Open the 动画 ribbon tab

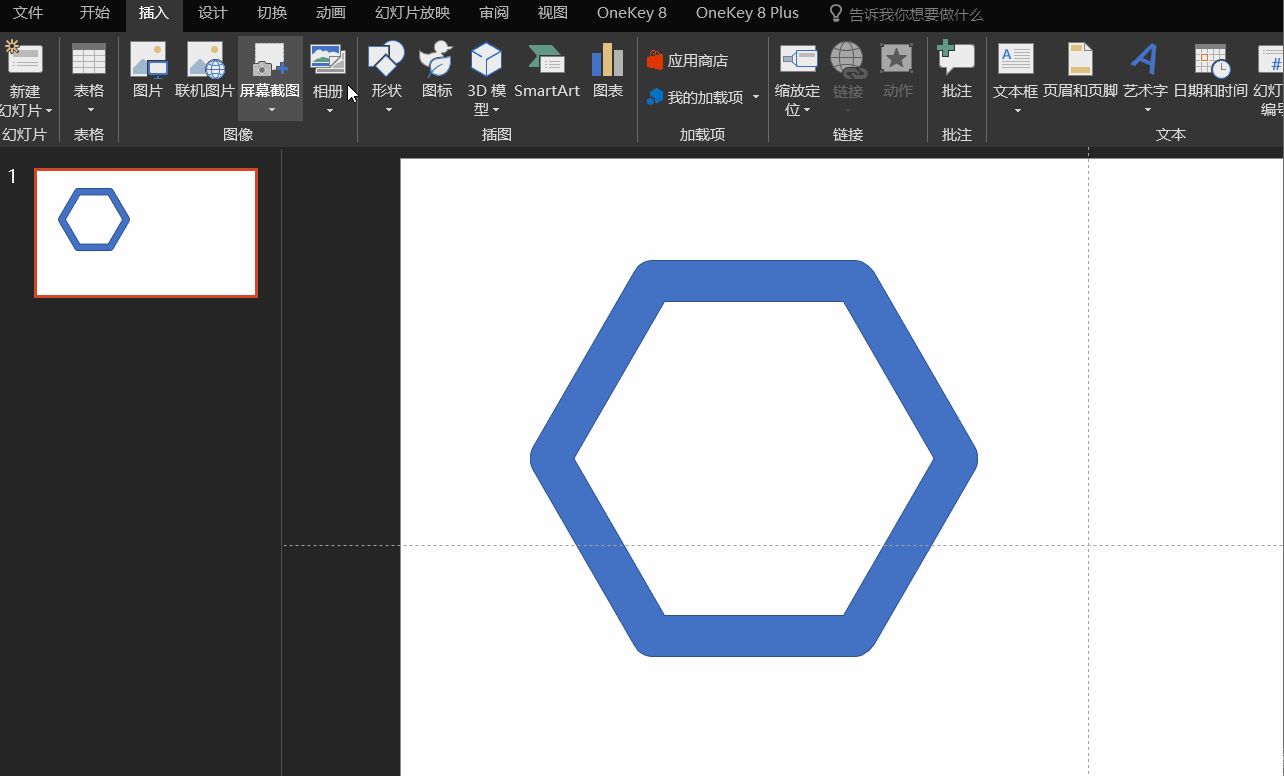331,14
